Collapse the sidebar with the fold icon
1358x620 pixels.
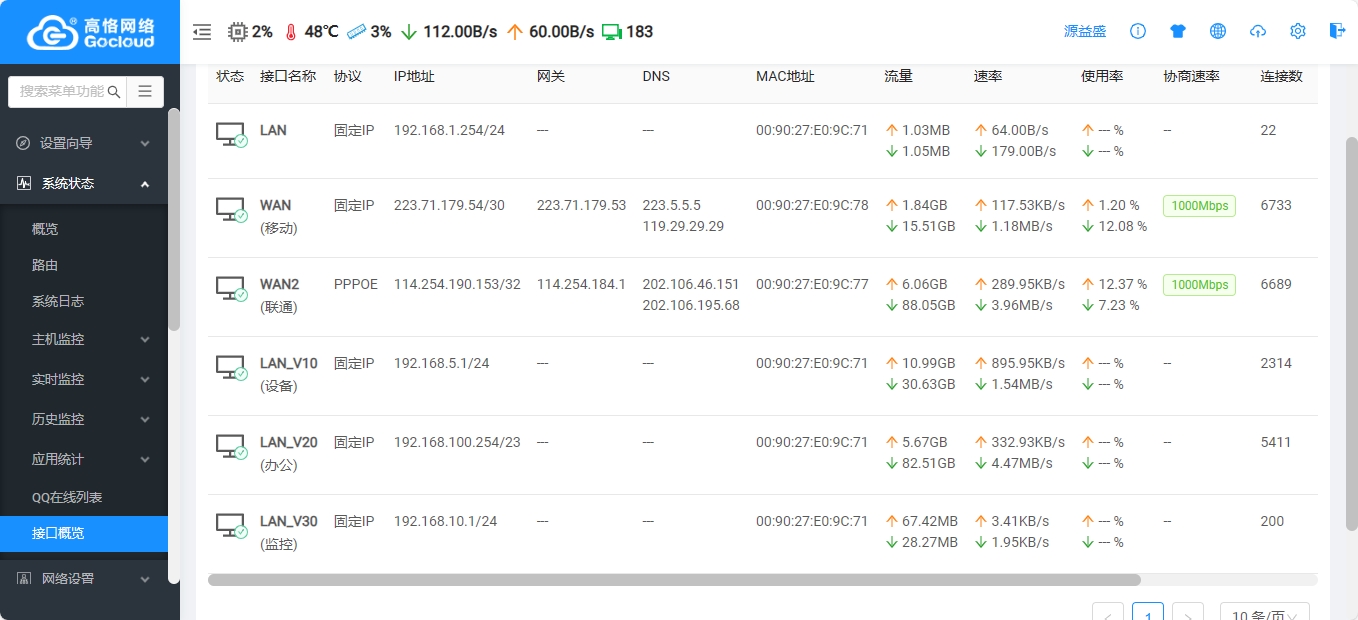tap(202, 32)
